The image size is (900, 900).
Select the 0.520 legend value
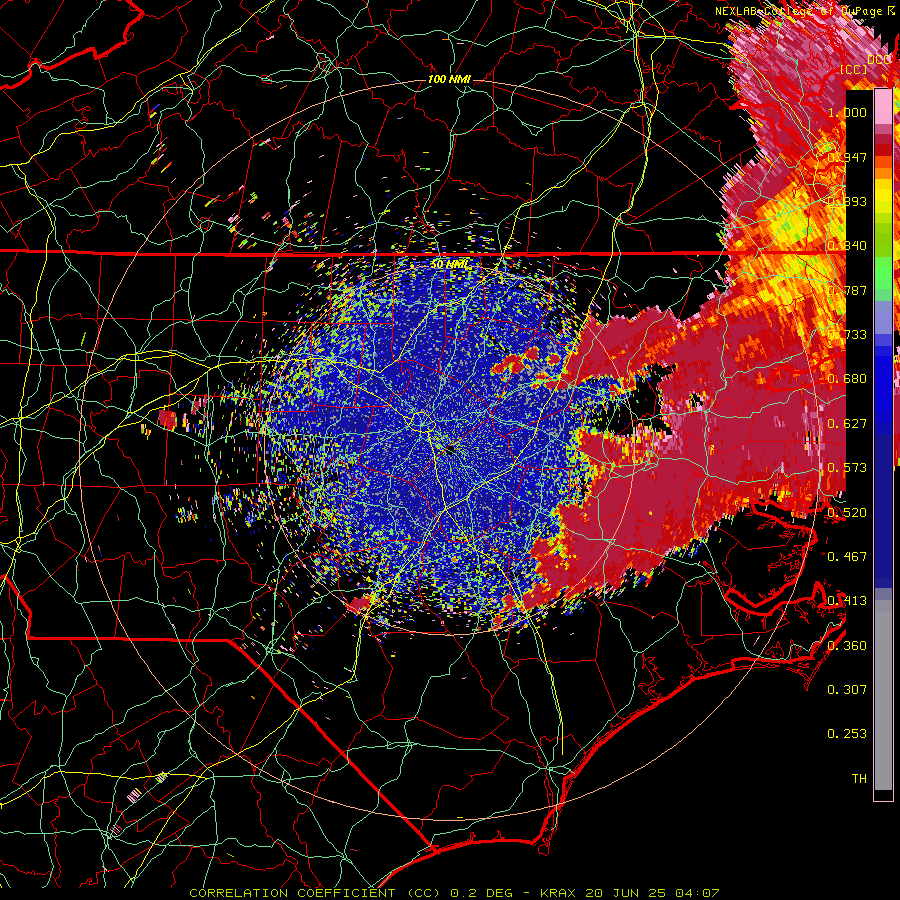(847, 513)
